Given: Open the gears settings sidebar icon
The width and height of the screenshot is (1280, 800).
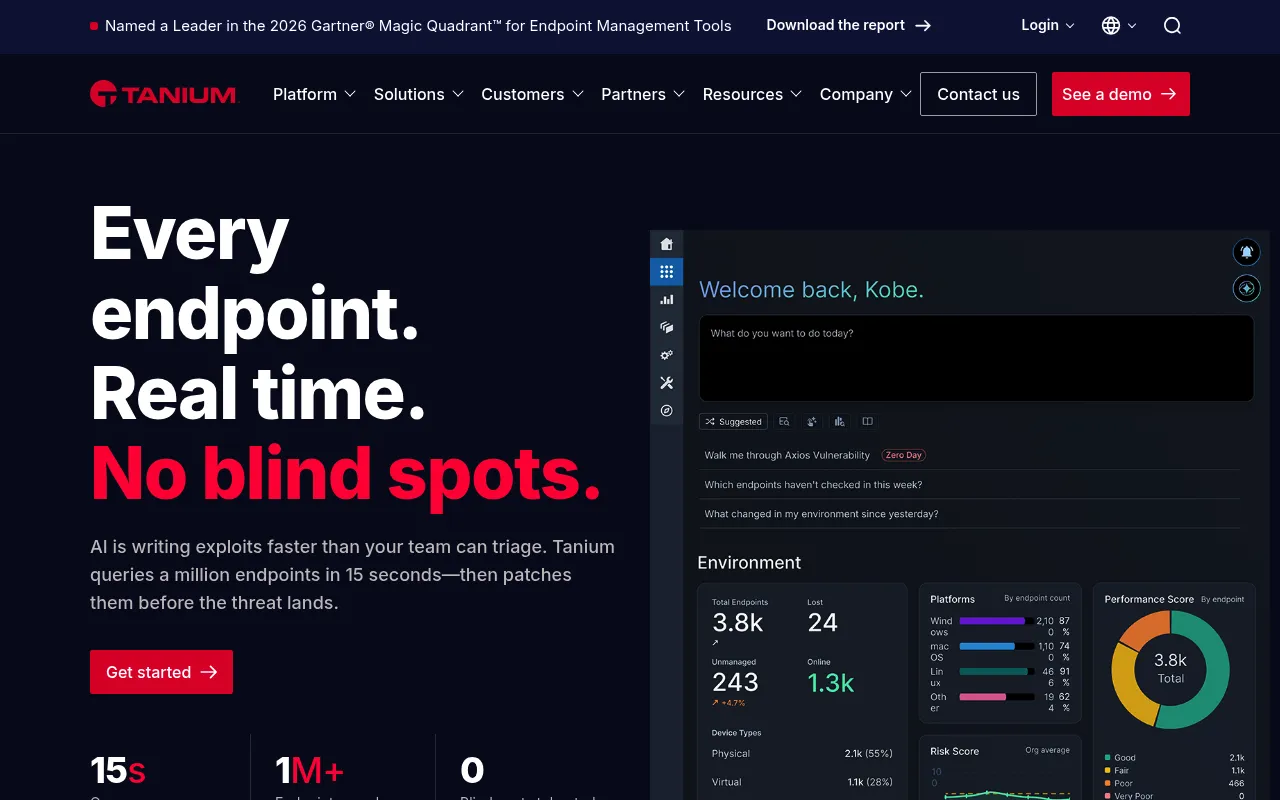Looking at the screenshot, I should (x=667, y=355).
